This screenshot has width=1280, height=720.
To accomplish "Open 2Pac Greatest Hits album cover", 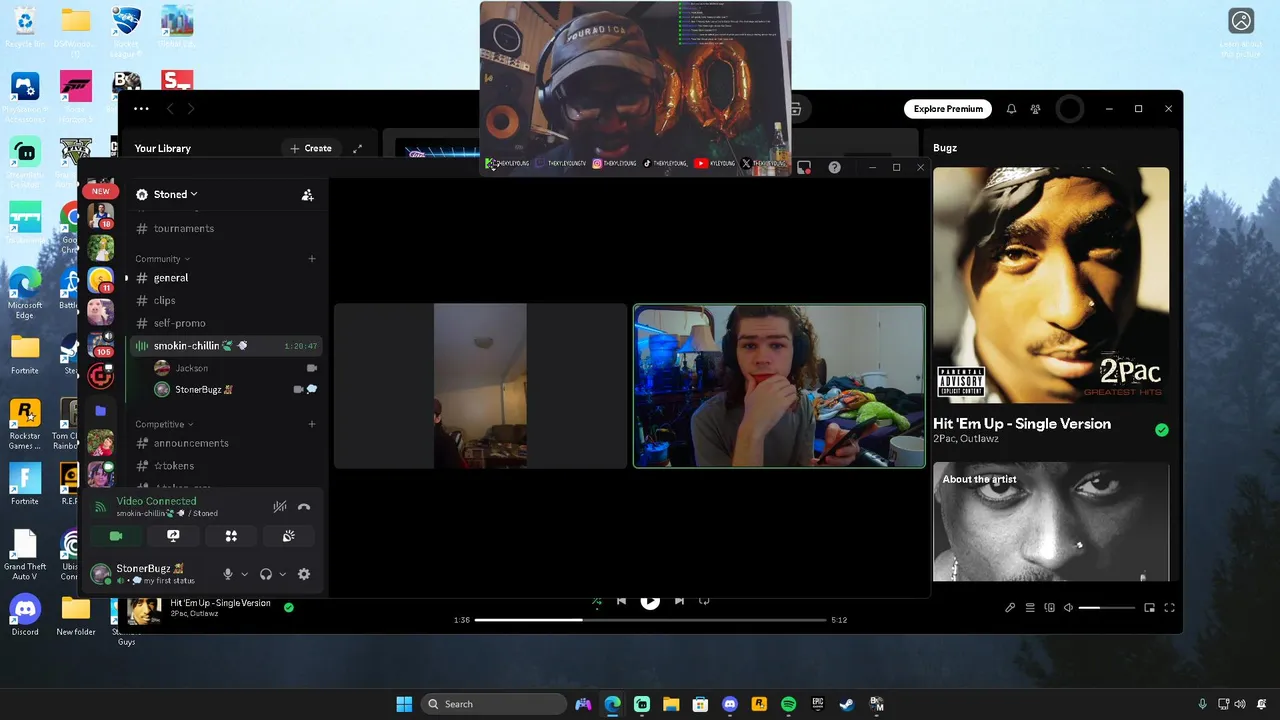I will tap(1051, 285).
